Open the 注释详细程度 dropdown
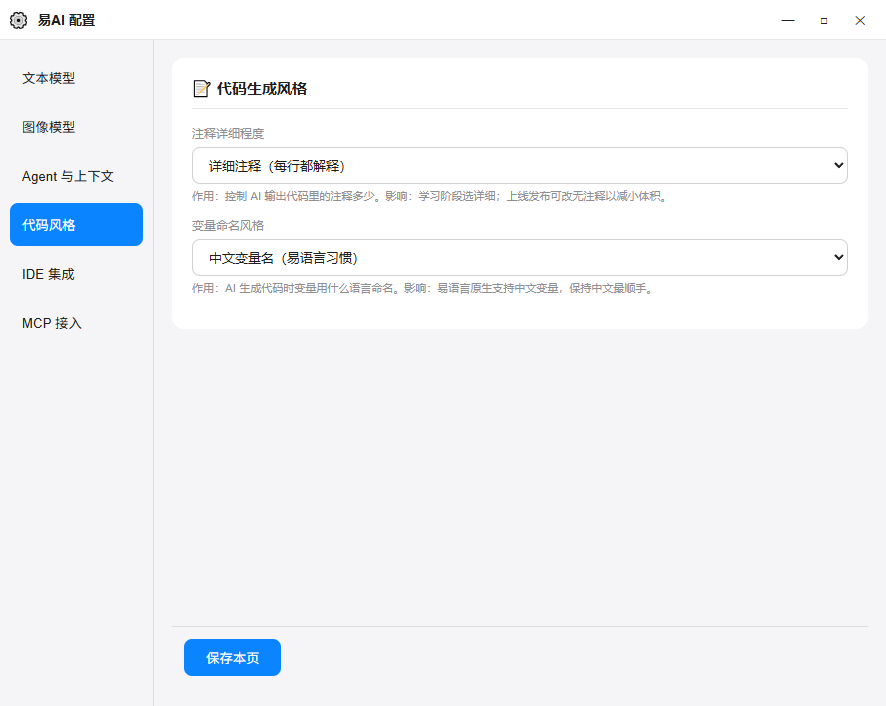The image size is (886, 706). click(519, 166)
